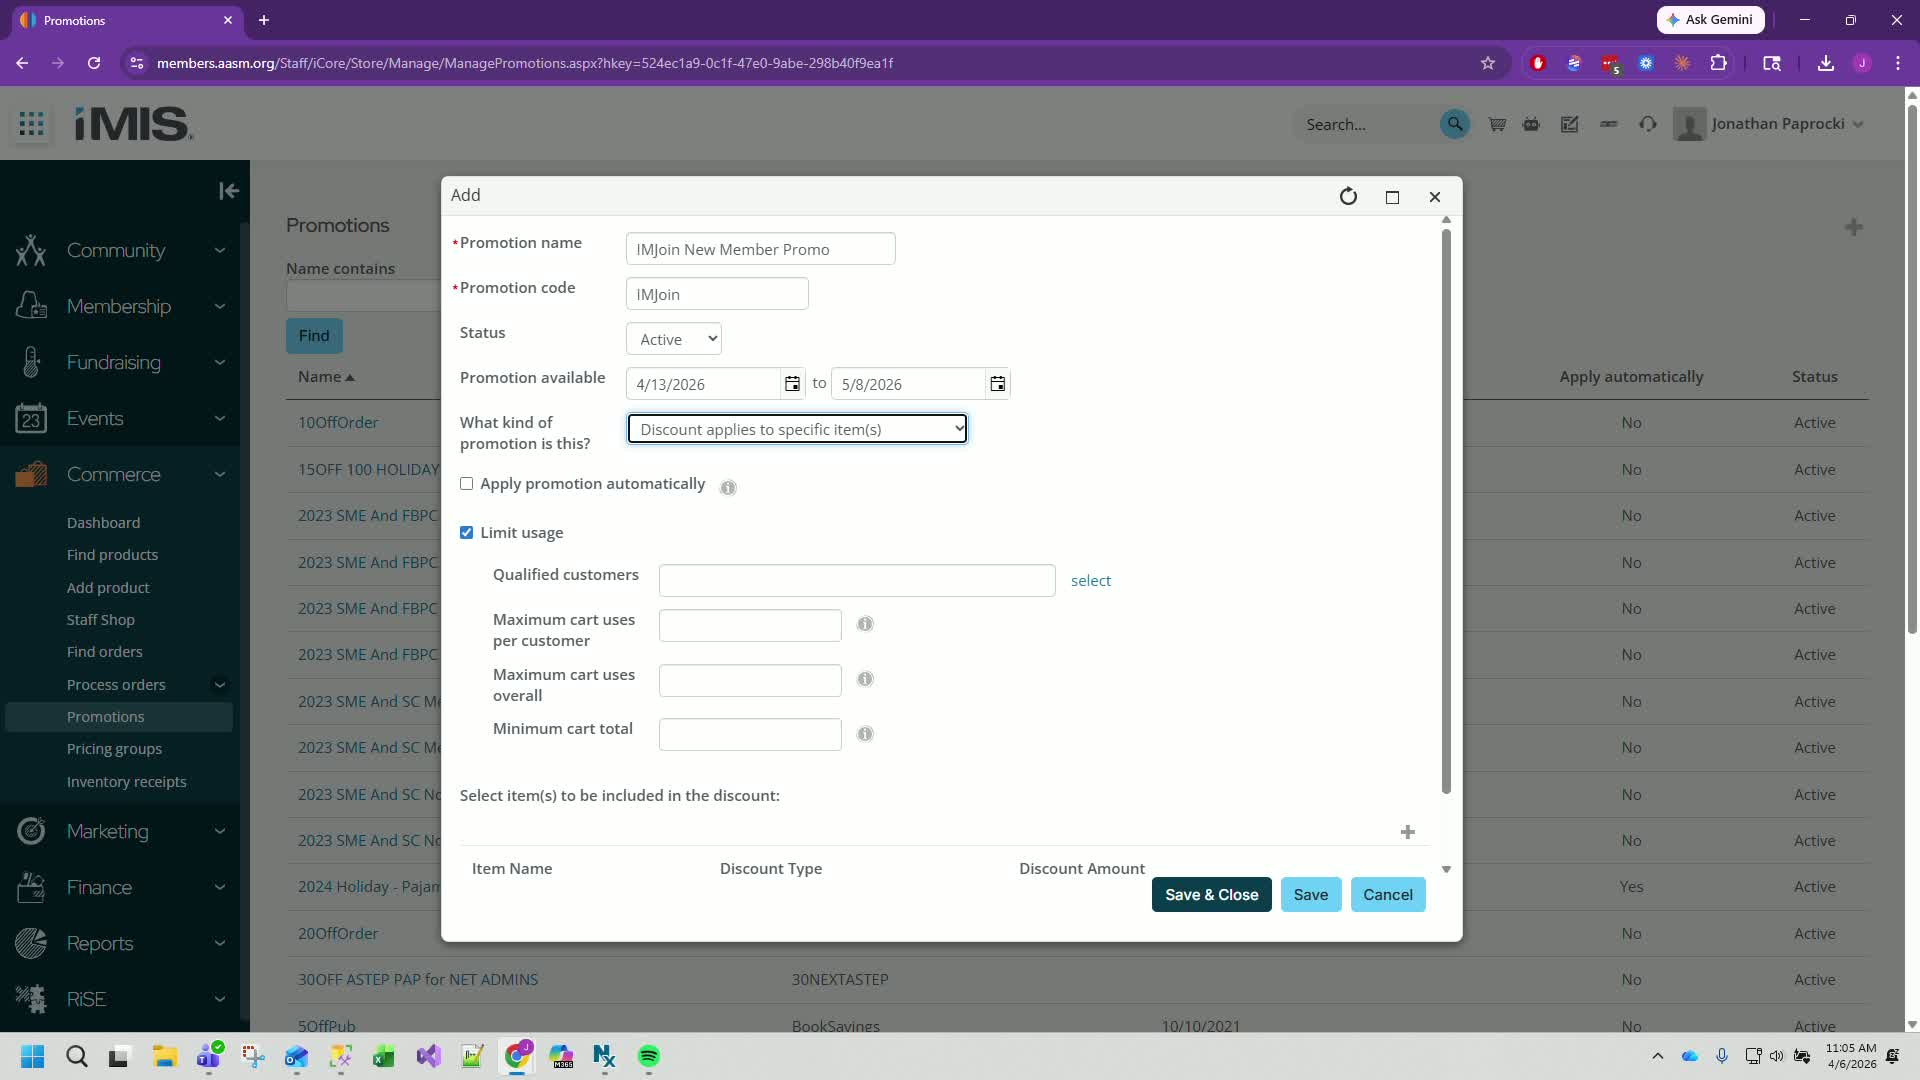Screen dimensions: 1920x1080
Task: Open the kind of promotion dropdown
Action: pyautogui.click(x=797, y=429)
